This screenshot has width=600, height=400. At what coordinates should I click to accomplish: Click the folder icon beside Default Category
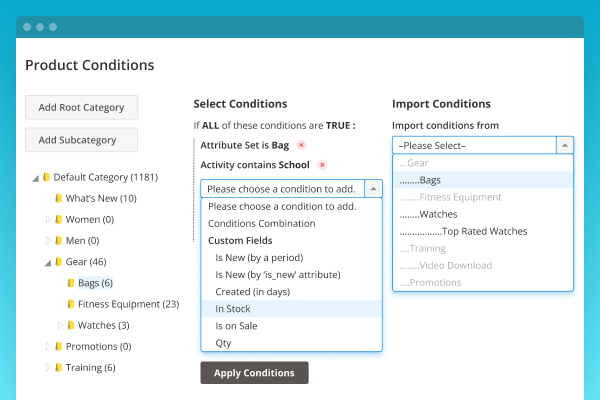coord(46,178)
